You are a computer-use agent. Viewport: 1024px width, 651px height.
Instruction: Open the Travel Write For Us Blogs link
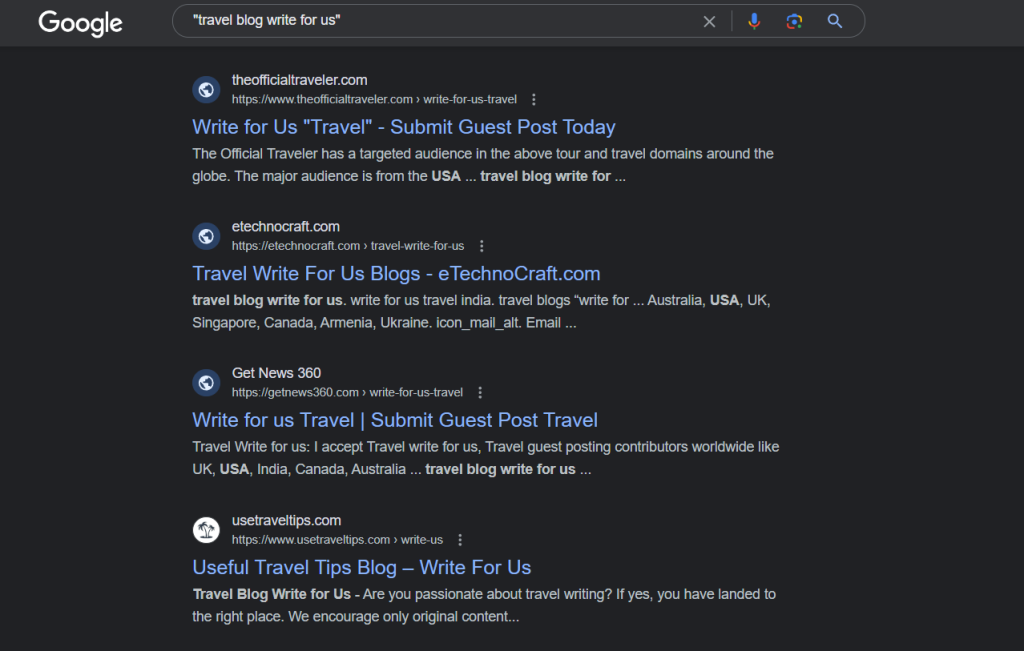396,273
